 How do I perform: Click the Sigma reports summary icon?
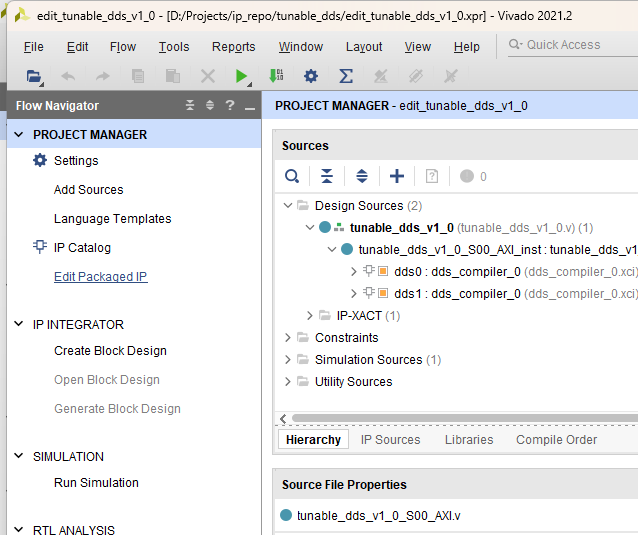346,76
